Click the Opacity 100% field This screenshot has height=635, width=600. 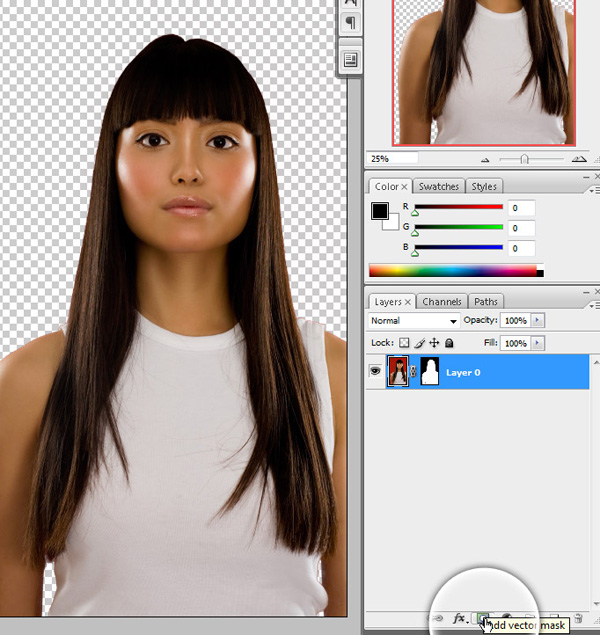[516, 320]
